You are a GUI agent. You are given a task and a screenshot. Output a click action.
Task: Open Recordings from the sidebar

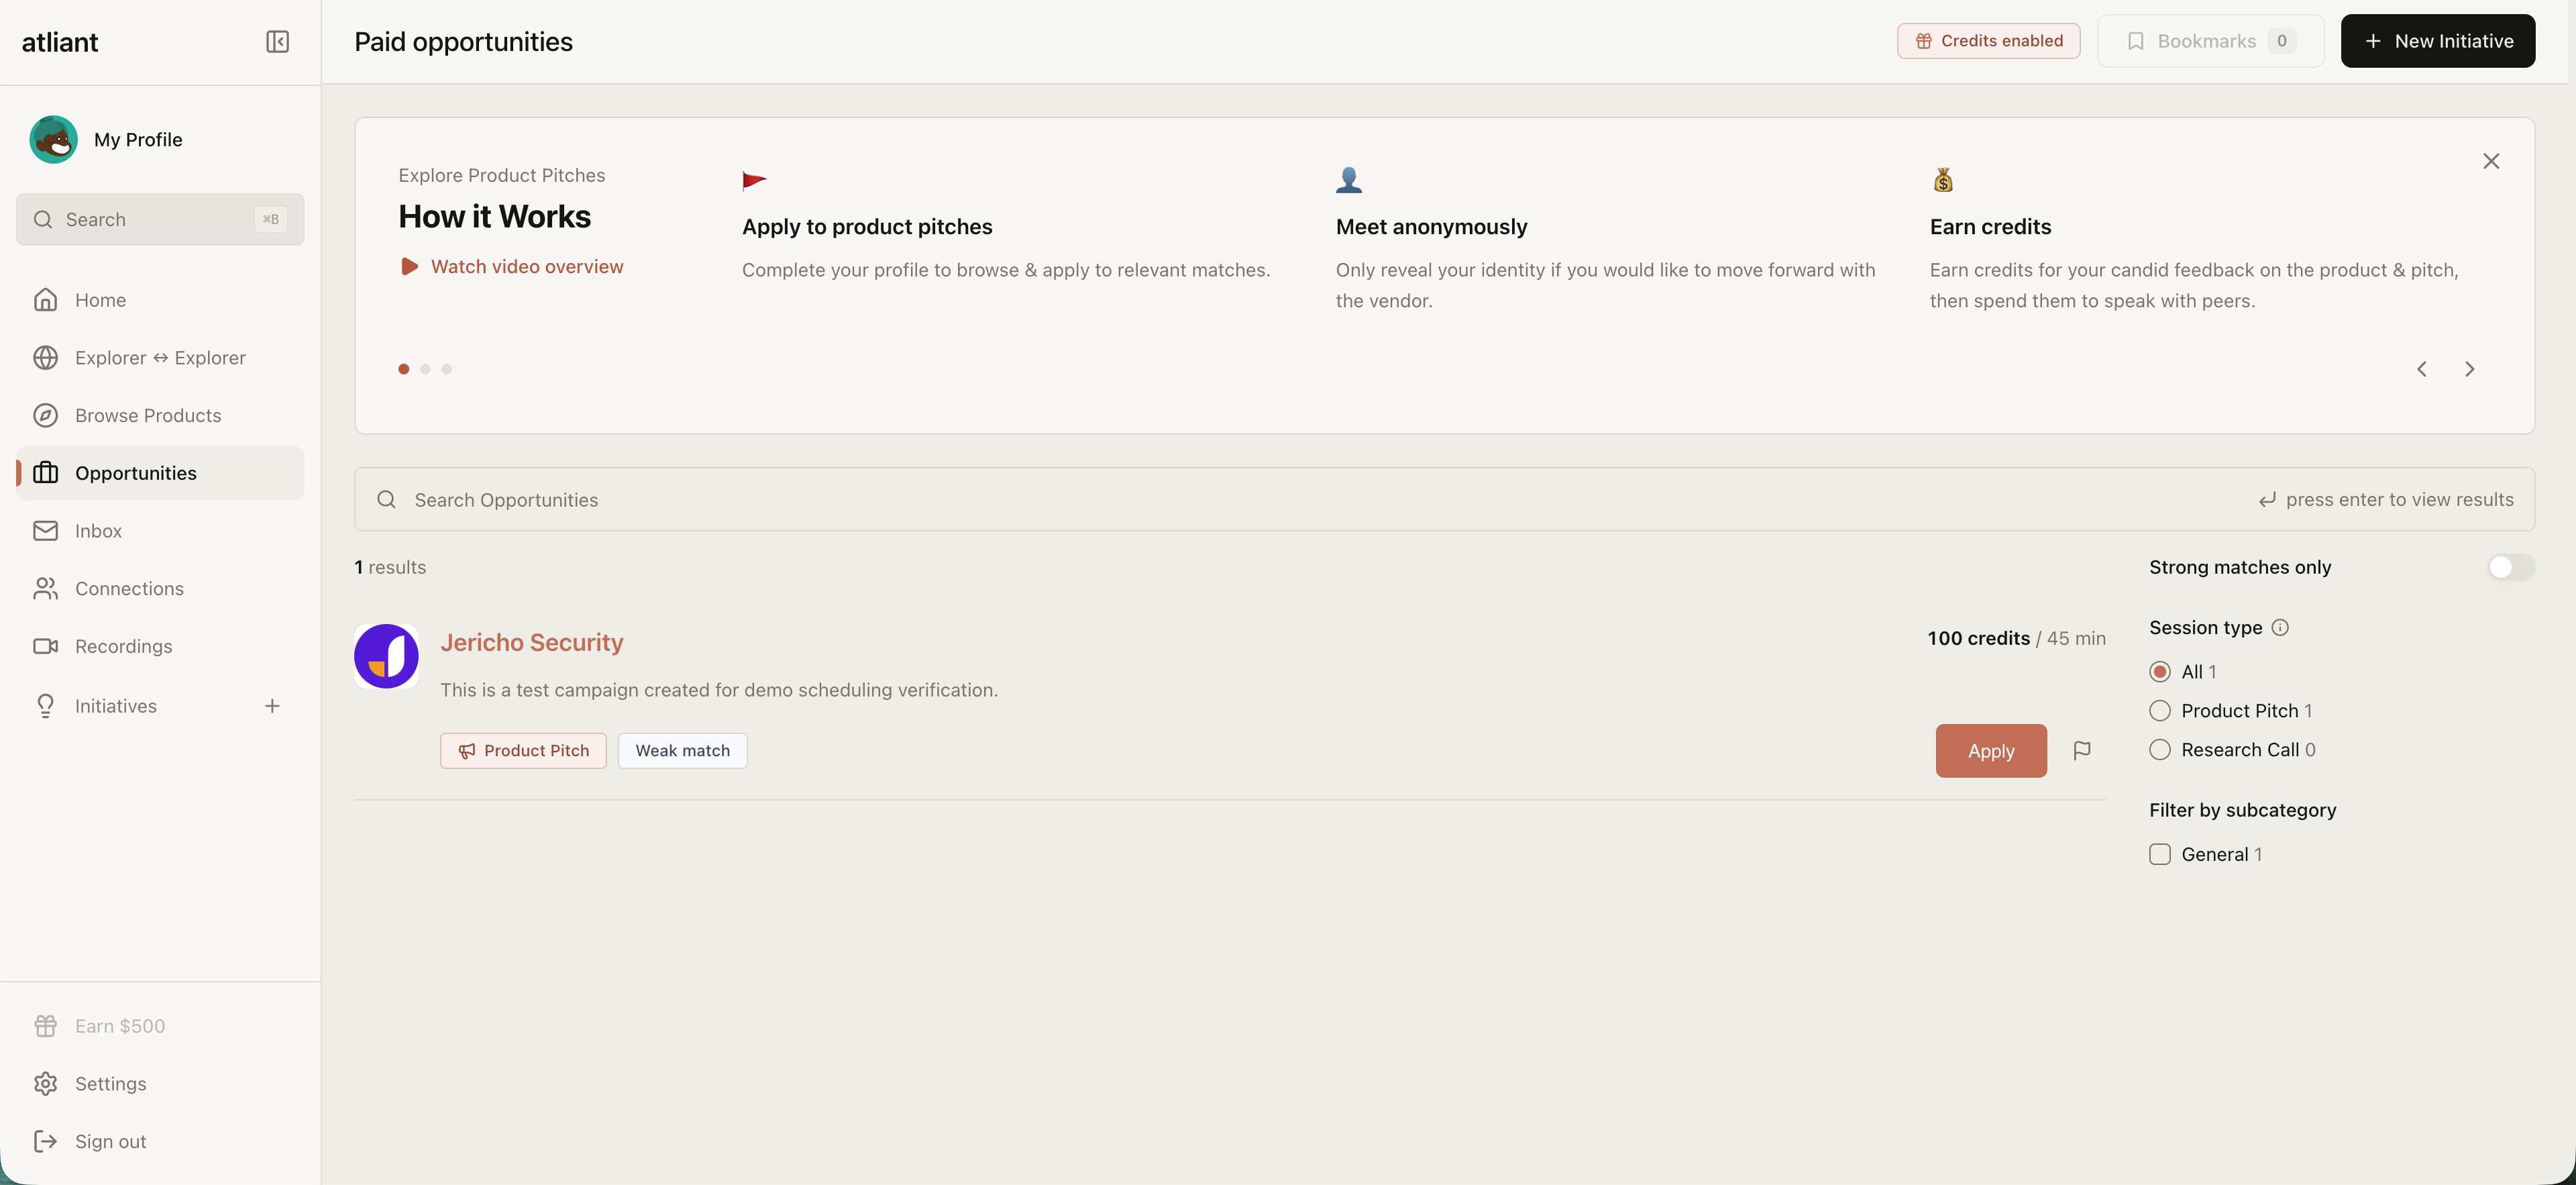click(x=123, y=646)
